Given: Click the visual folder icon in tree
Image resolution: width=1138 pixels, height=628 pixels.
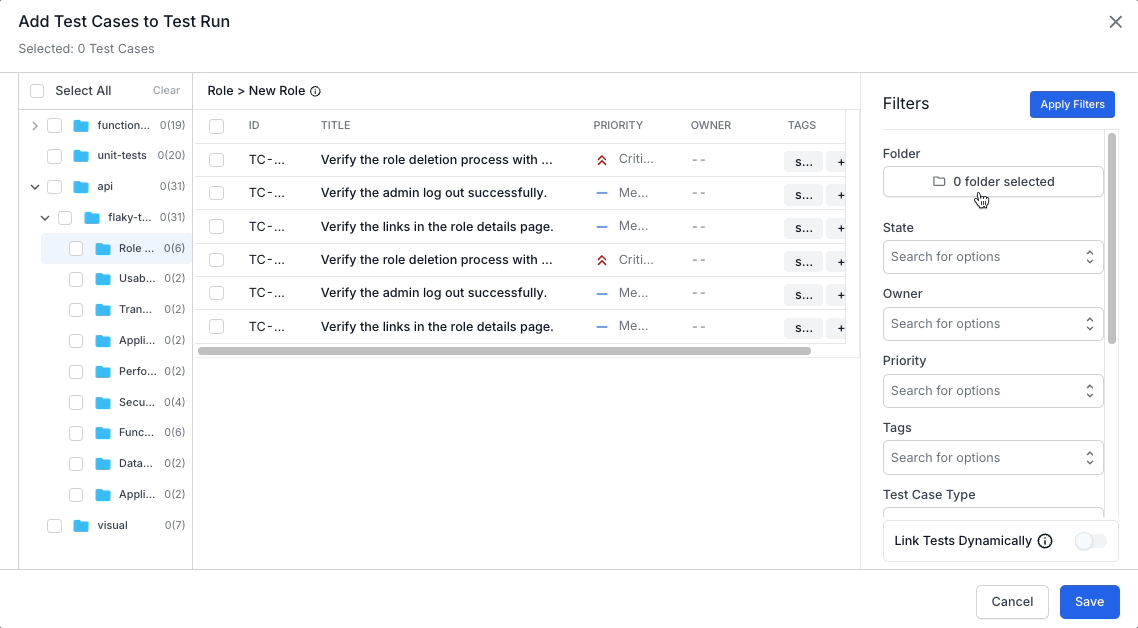Looking at the screenshot, I should 81,525.
